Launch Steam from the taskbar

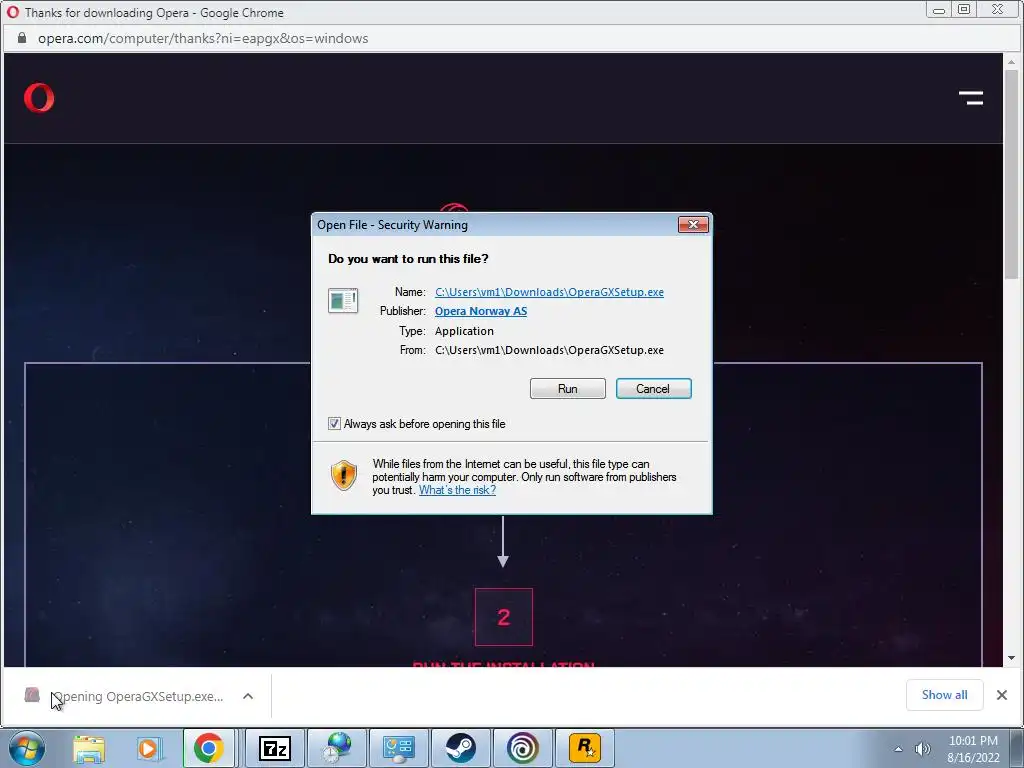[x=460, y=748]
